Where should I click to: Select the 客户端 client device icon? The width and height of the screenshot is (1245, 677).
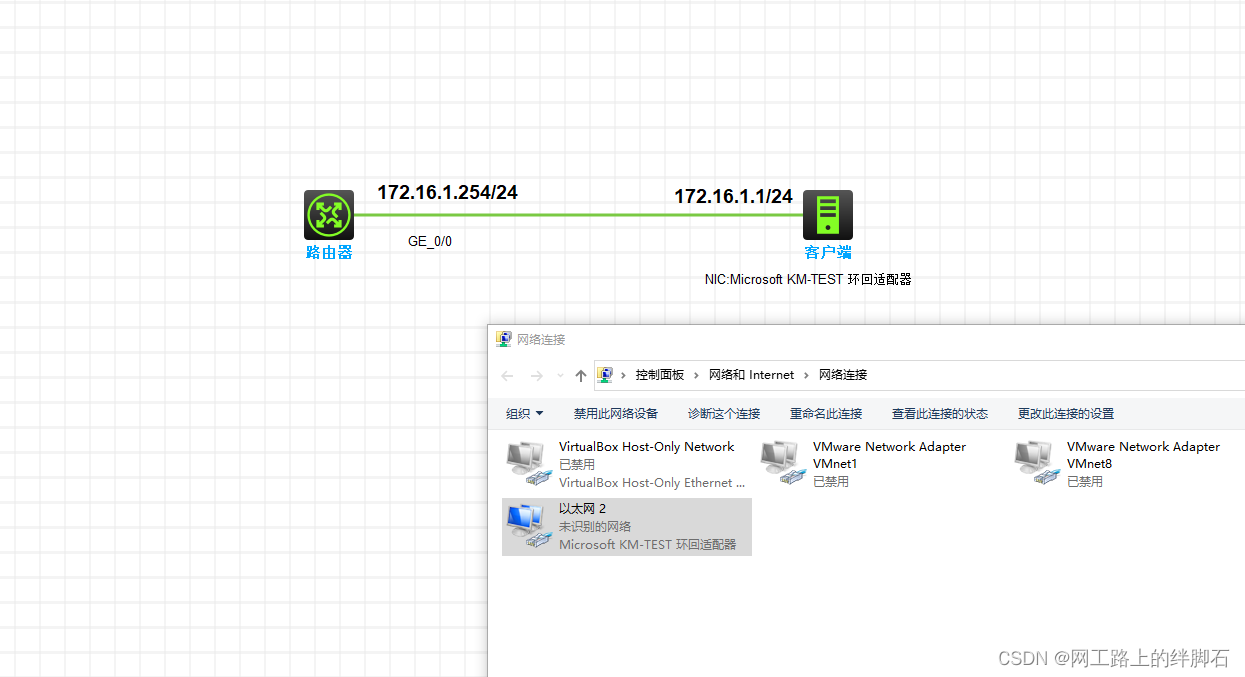pyautogui.click(x=827, y=214)
